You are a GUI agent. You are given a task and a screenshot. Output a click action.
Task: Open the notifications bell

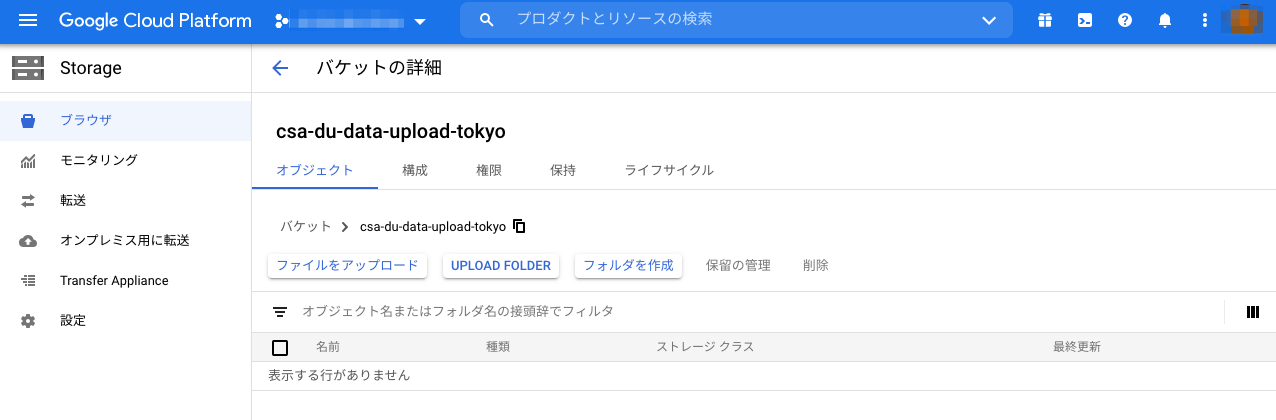tap(1165, 20)
